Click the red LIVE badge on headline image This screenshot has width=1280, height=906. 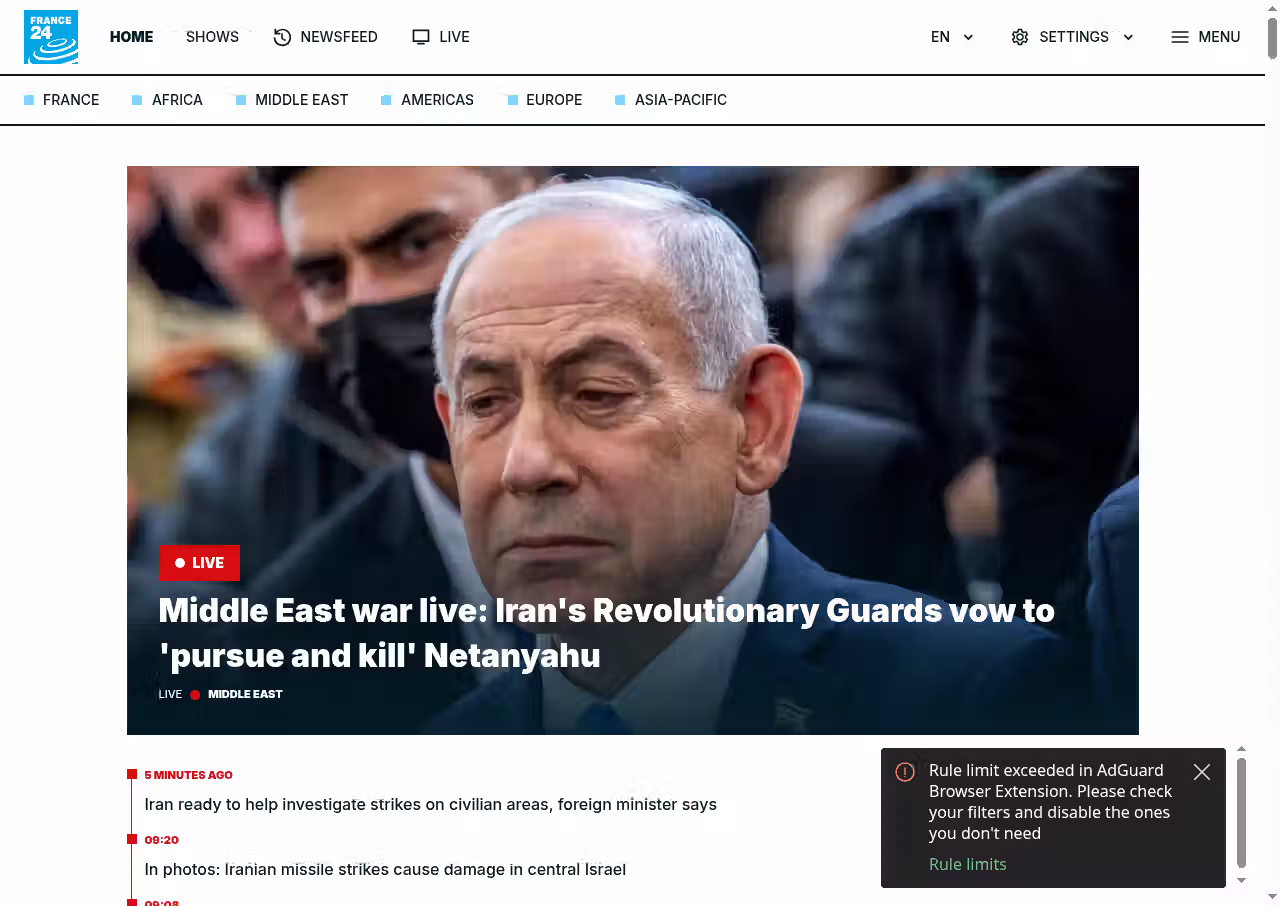click(x=199, y=563)
